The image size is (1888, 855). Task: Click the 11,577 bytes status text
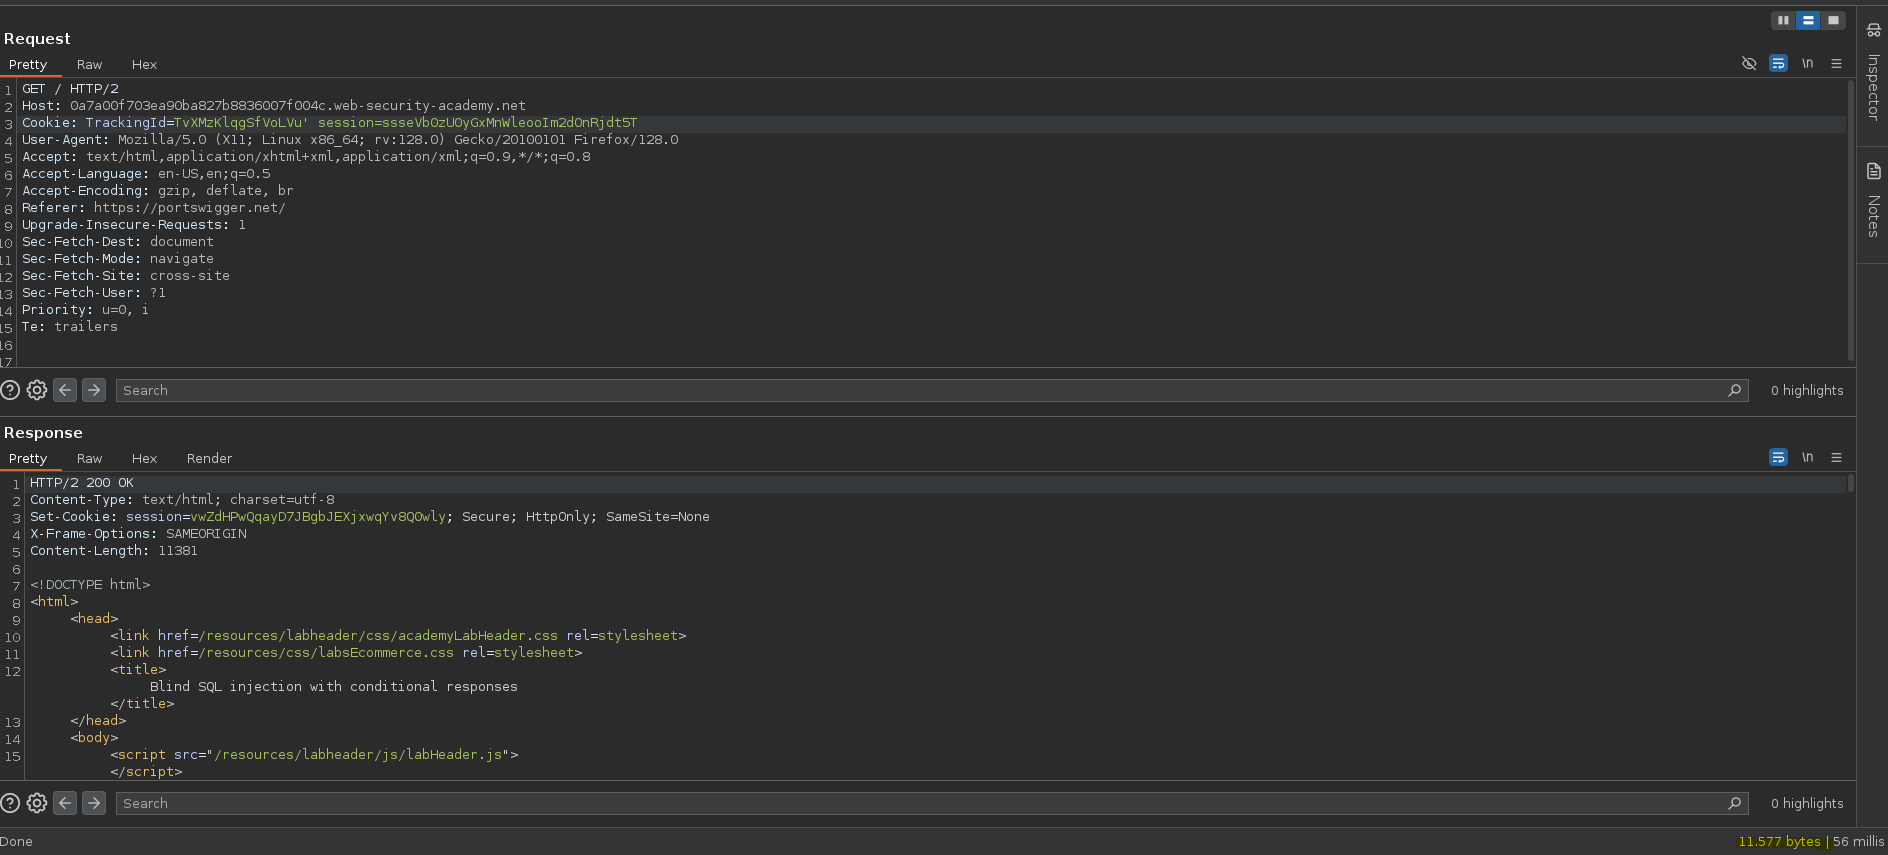pyautogui.click(x=1780, y=842)
